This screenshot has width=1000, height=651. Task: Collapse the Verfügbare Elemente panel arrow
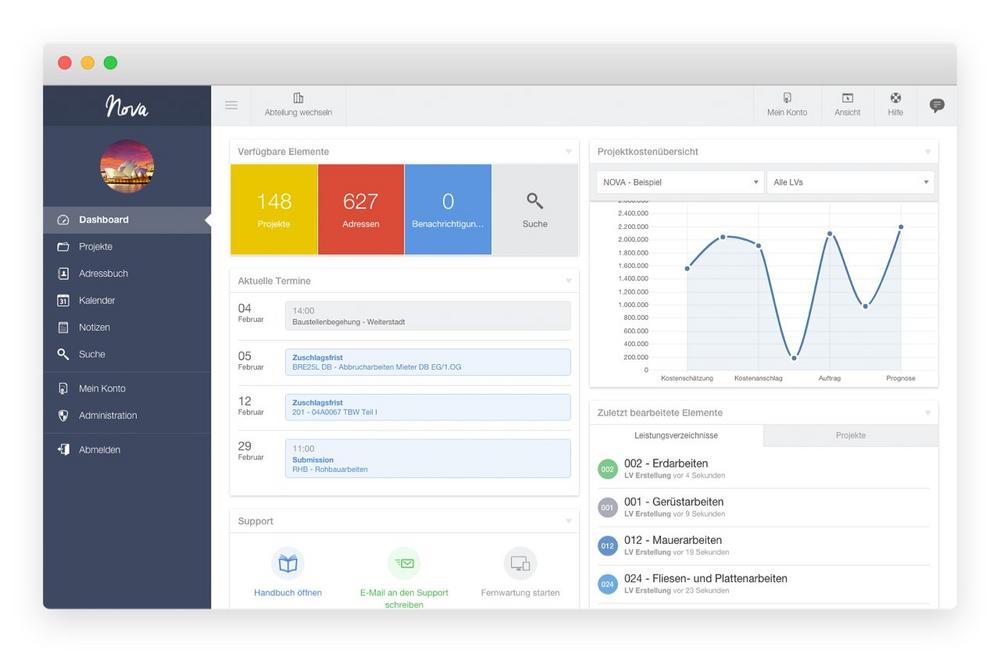(x=568, y=152)
